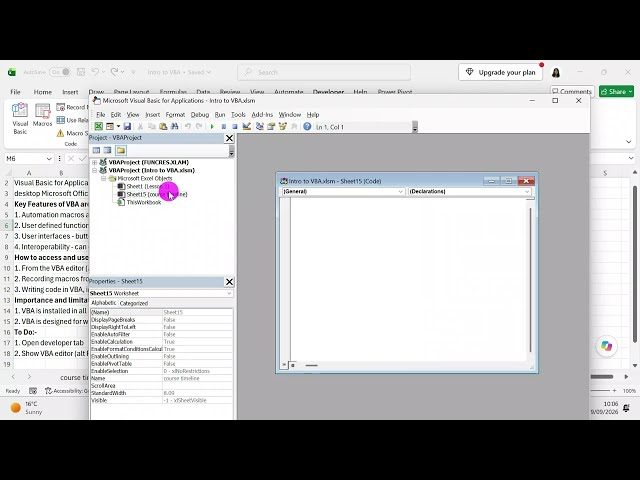Screen dimensions: 640x480
Task: Click View Code icon in Project pane
Action: pos(96,150)
